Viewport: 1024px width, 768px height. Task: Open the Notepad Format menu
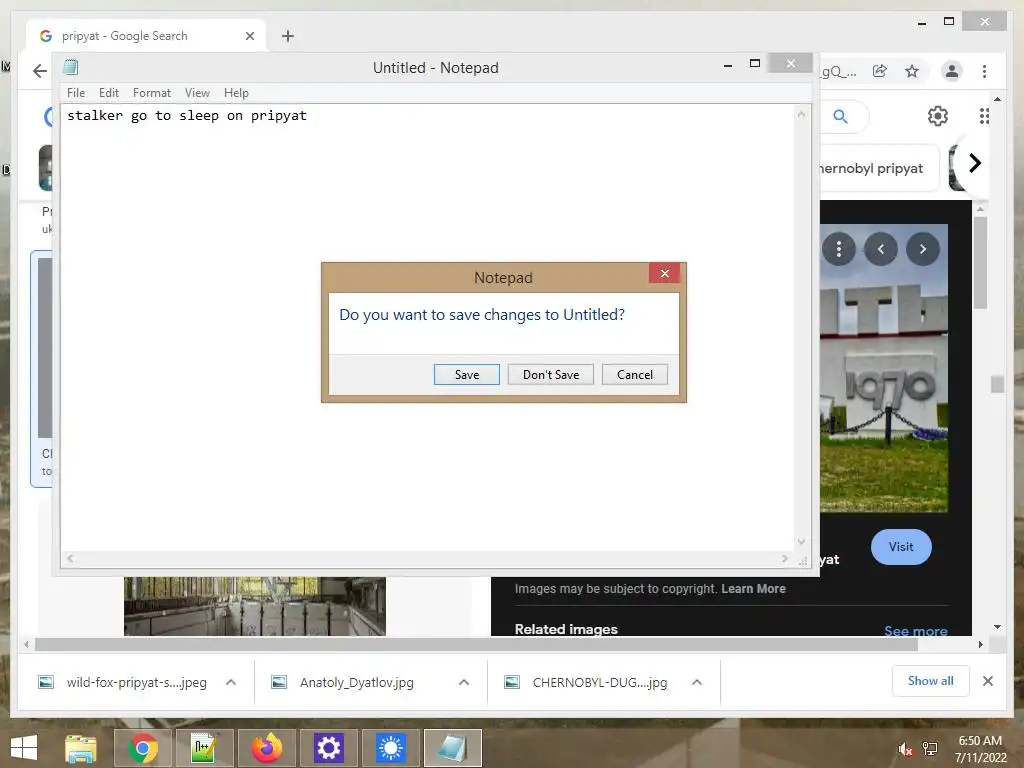(152, 93)
